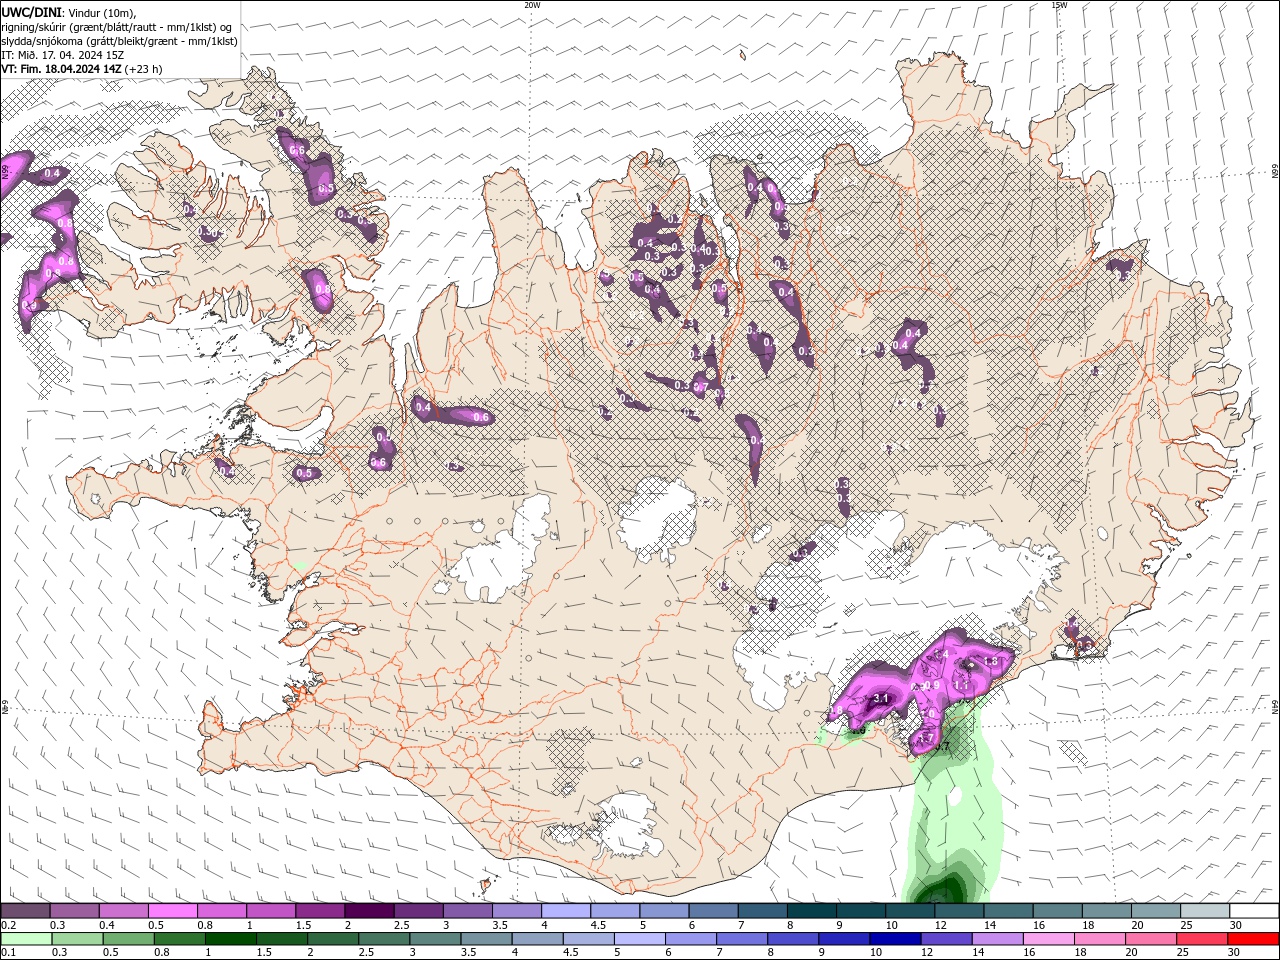The image size is (1280, 960).
Task: Click the deep navy rain swatch labeled 10
Action: pos(895,939)
